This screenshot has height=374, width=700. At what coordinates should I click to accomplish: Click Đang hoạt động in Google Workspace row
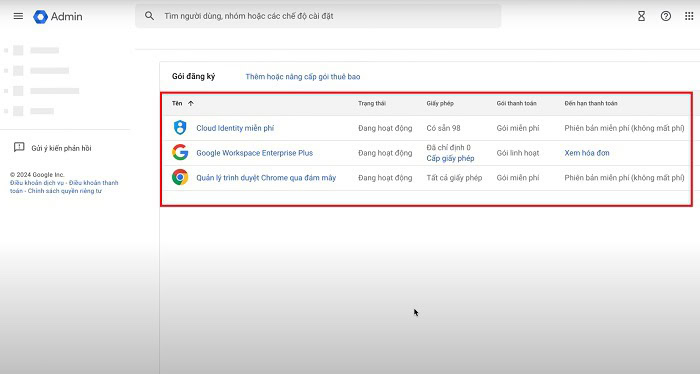click(x=385, y=153)
